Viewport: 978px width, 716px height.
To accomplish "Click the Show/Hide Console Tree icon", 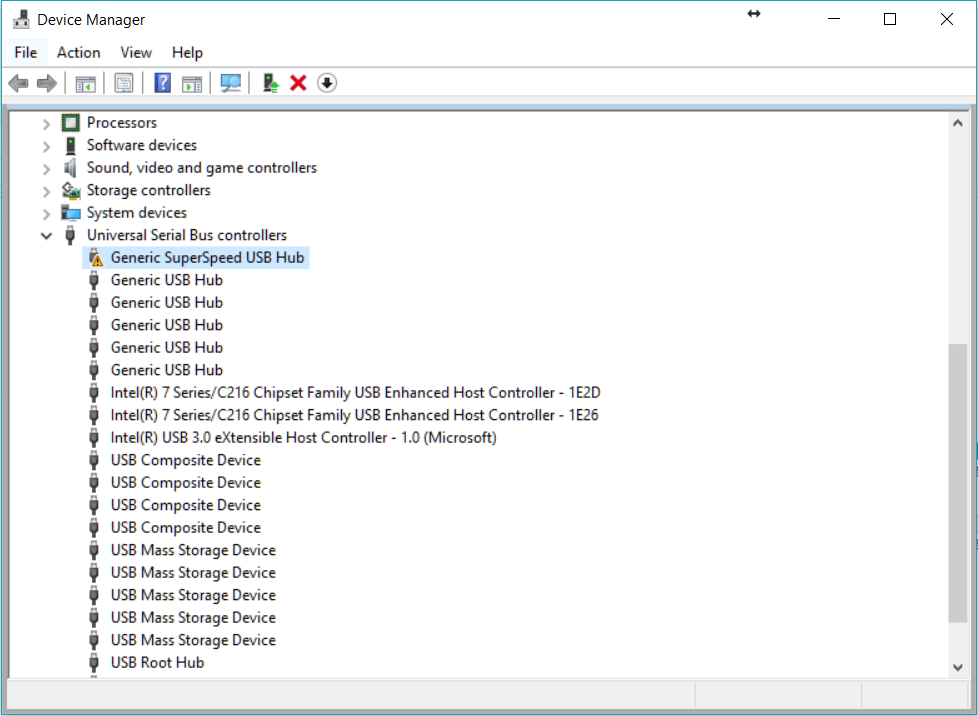I will (x=86, y=82).
